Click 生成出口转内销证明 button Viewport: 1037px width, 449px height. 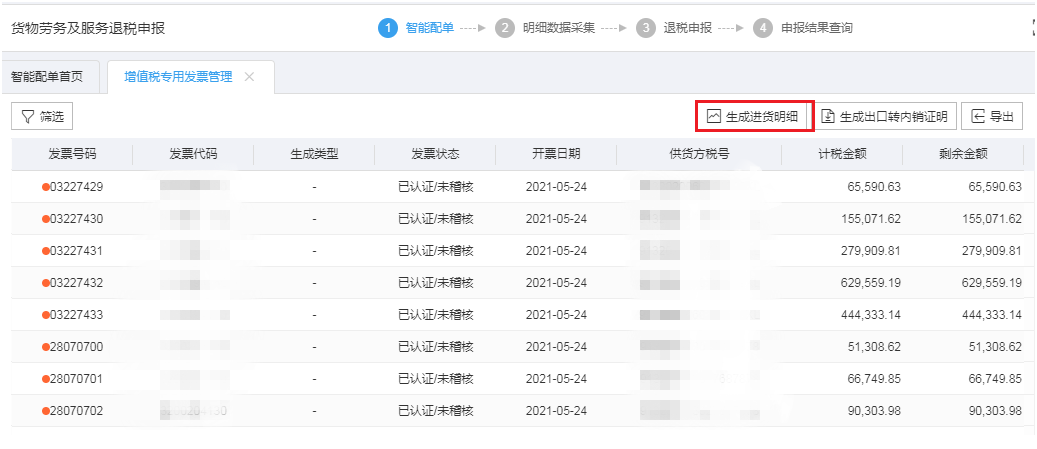(x=884, y=117)
